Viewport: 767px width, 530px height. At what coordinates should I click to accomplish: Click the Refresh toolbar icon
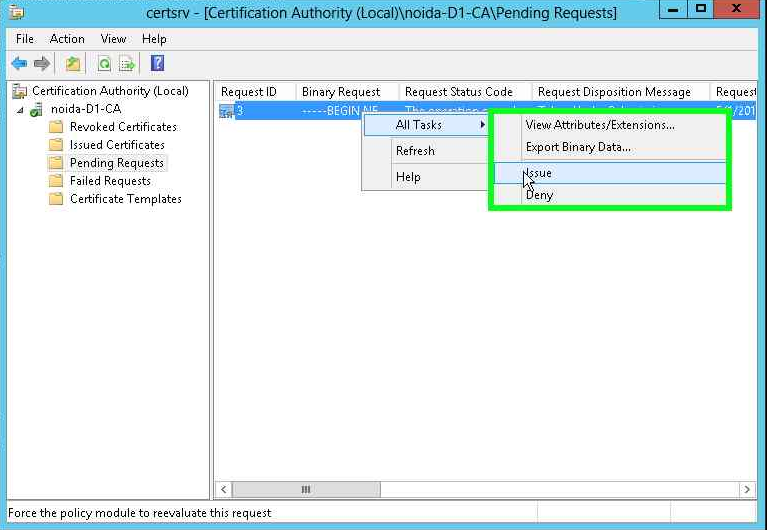click(104, 64)
